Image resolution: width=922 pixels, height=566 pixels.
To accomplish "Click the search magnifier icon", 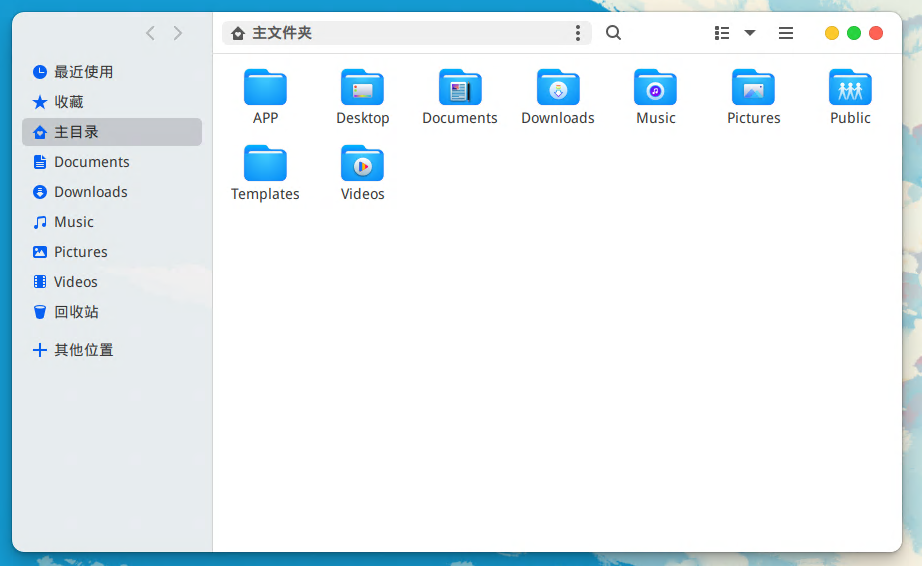I will pyautogui.click(x=613, y=33).
